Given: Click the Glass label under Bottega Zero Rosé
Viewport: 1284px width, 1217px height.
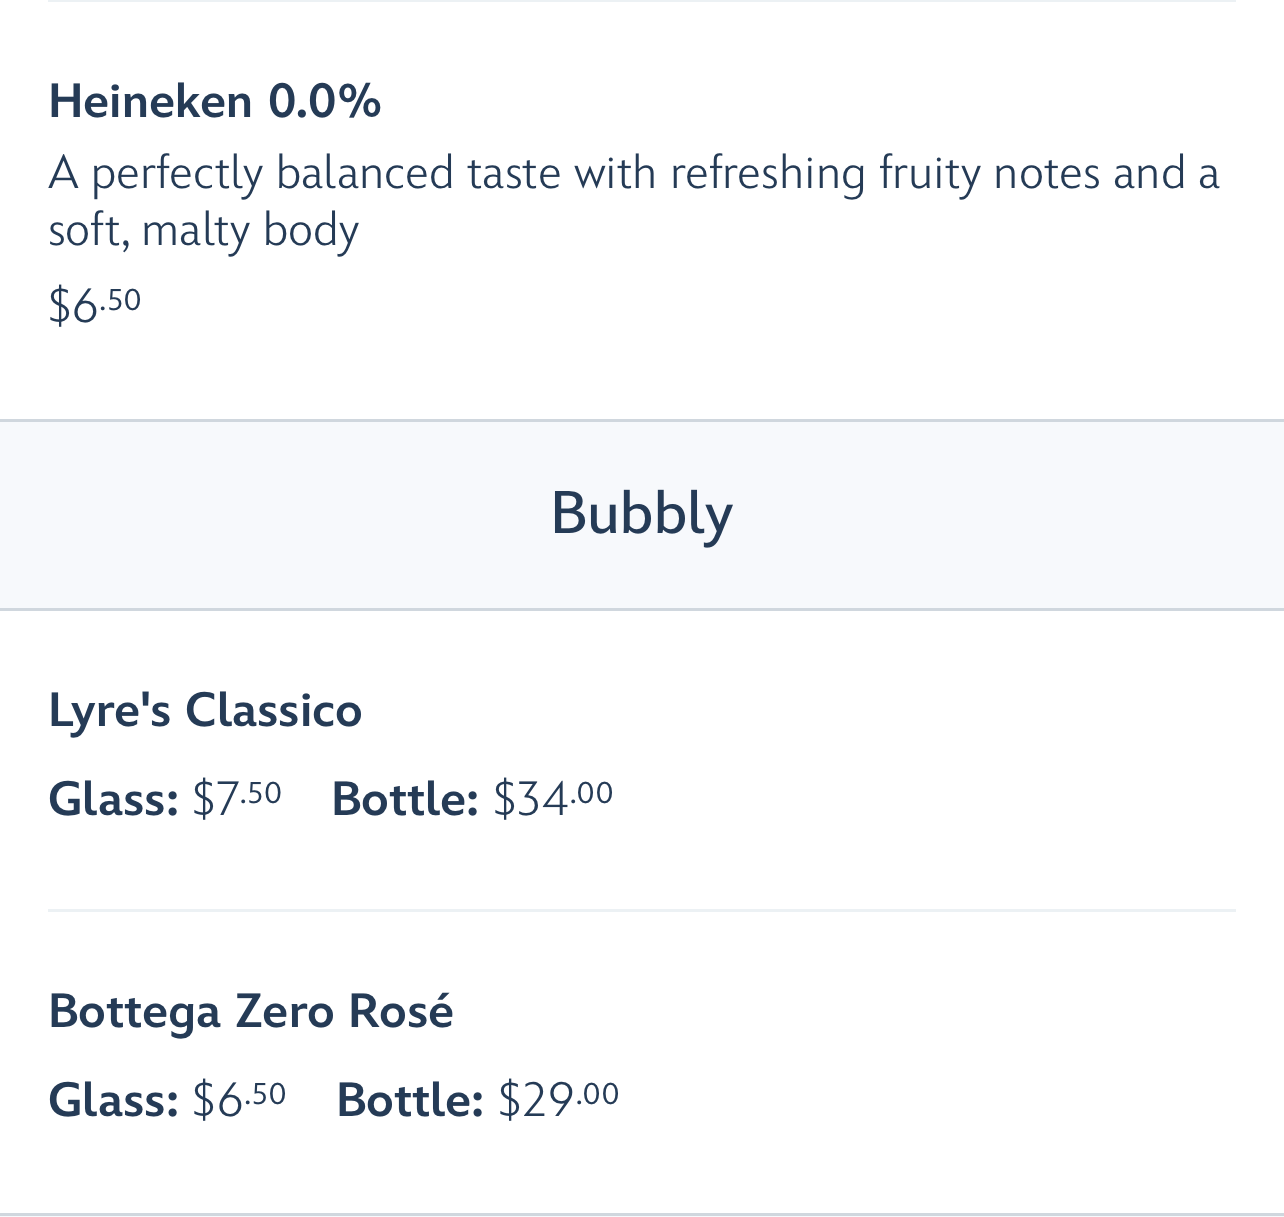Looking at the screenshot, I should pyautogui.click(x=113, y=1100).
